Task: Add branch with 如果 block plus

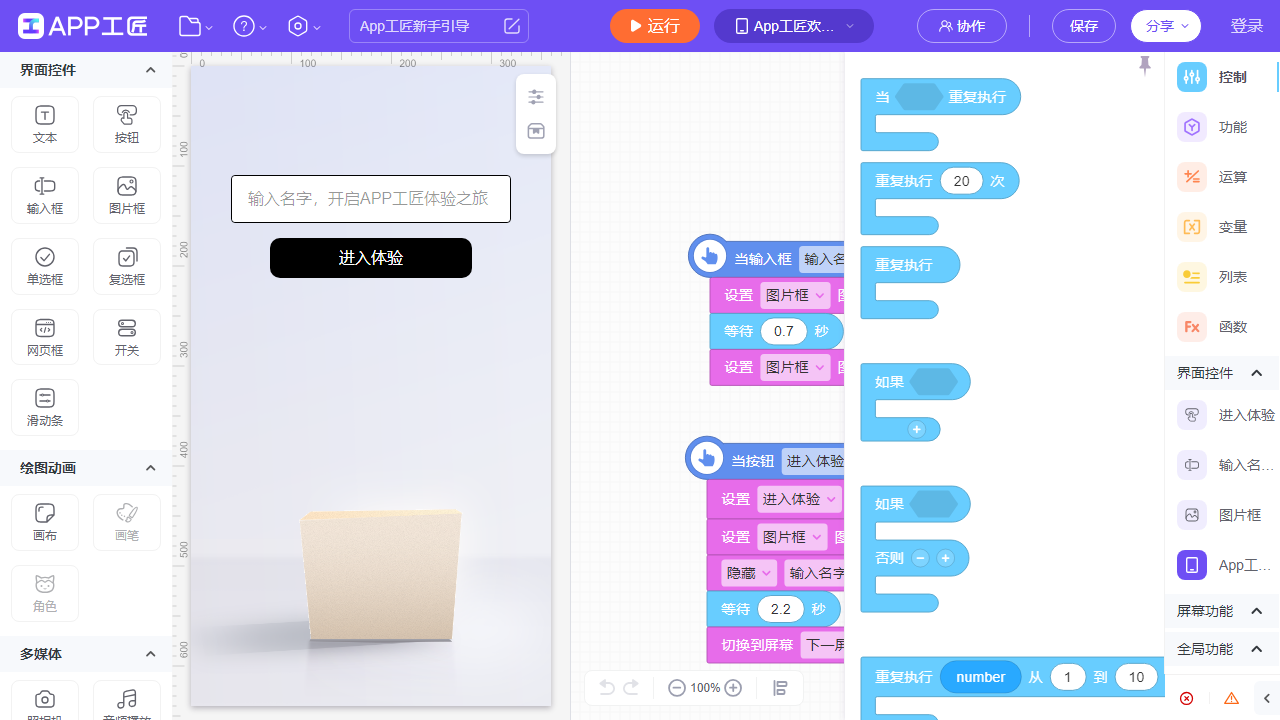Action: 917,429
